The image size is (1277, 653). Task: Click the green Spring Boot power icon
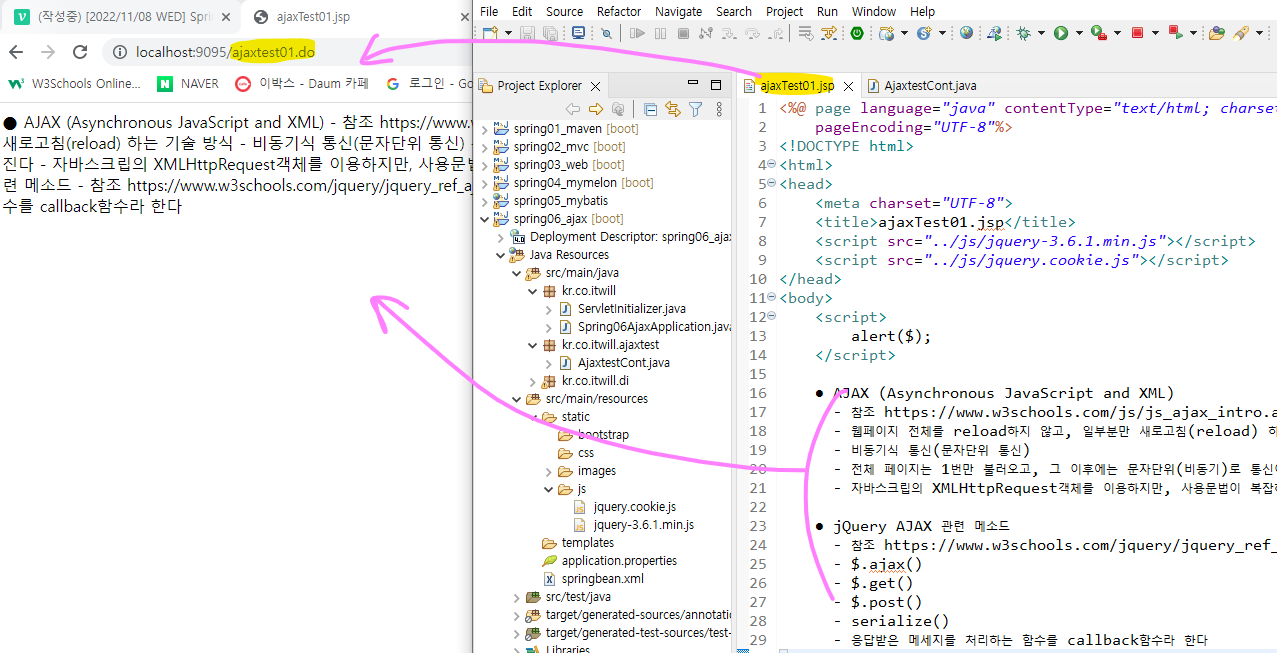point(857,33)
